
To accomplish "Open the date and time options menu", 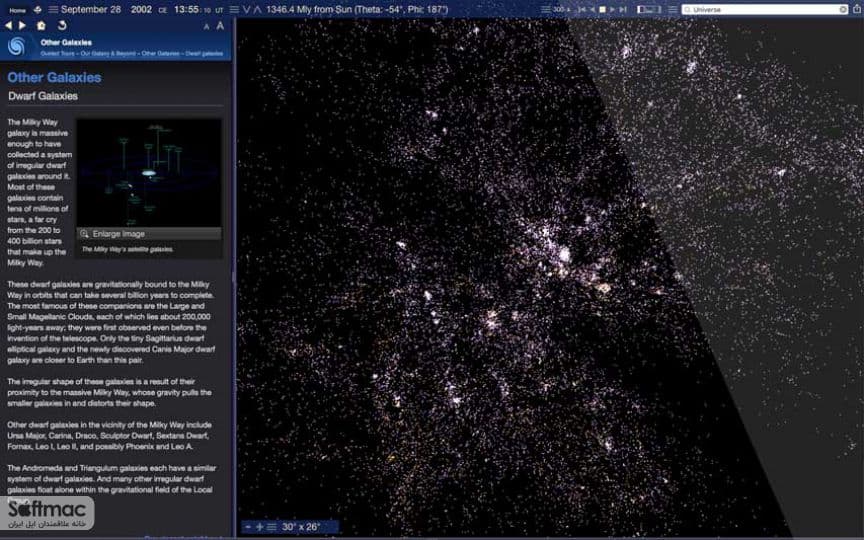I will point(53,9).
